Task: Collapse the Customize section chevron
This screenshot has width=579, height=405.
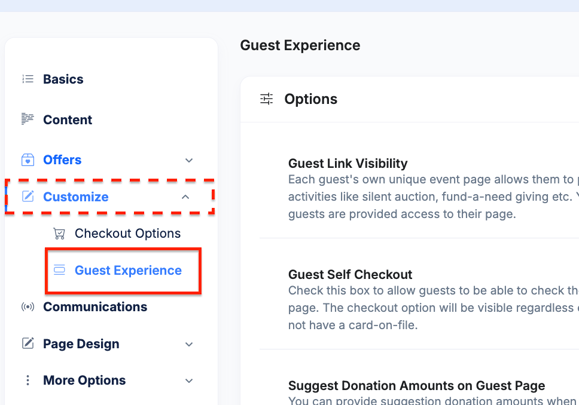Action: [185, 197]
